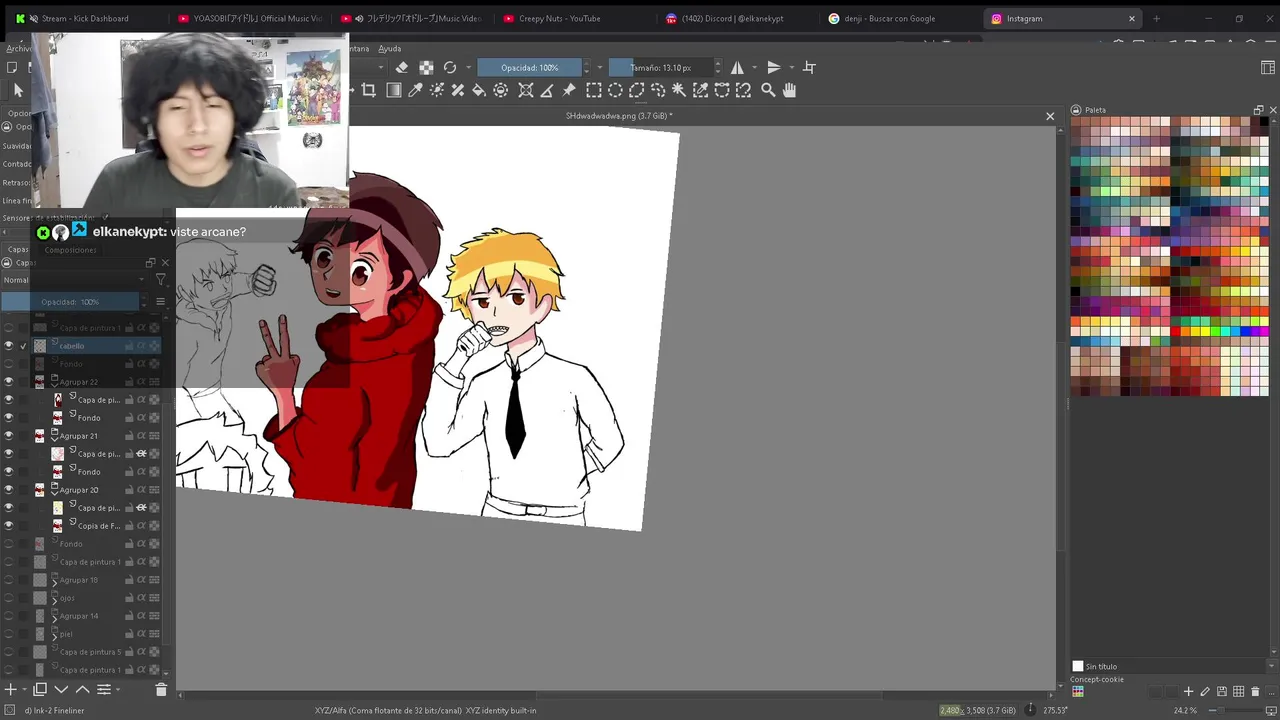The width and height of the screenshot is (1280, 720).
Task: Select the color sampler eyedropper tool
Action: point(415,90)
